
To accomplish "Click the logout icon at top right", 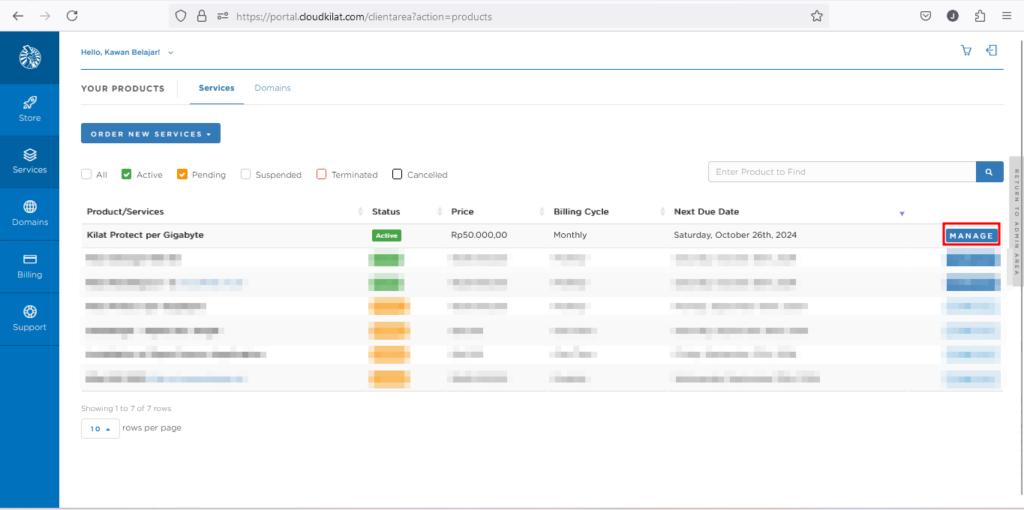I will 991,51.
